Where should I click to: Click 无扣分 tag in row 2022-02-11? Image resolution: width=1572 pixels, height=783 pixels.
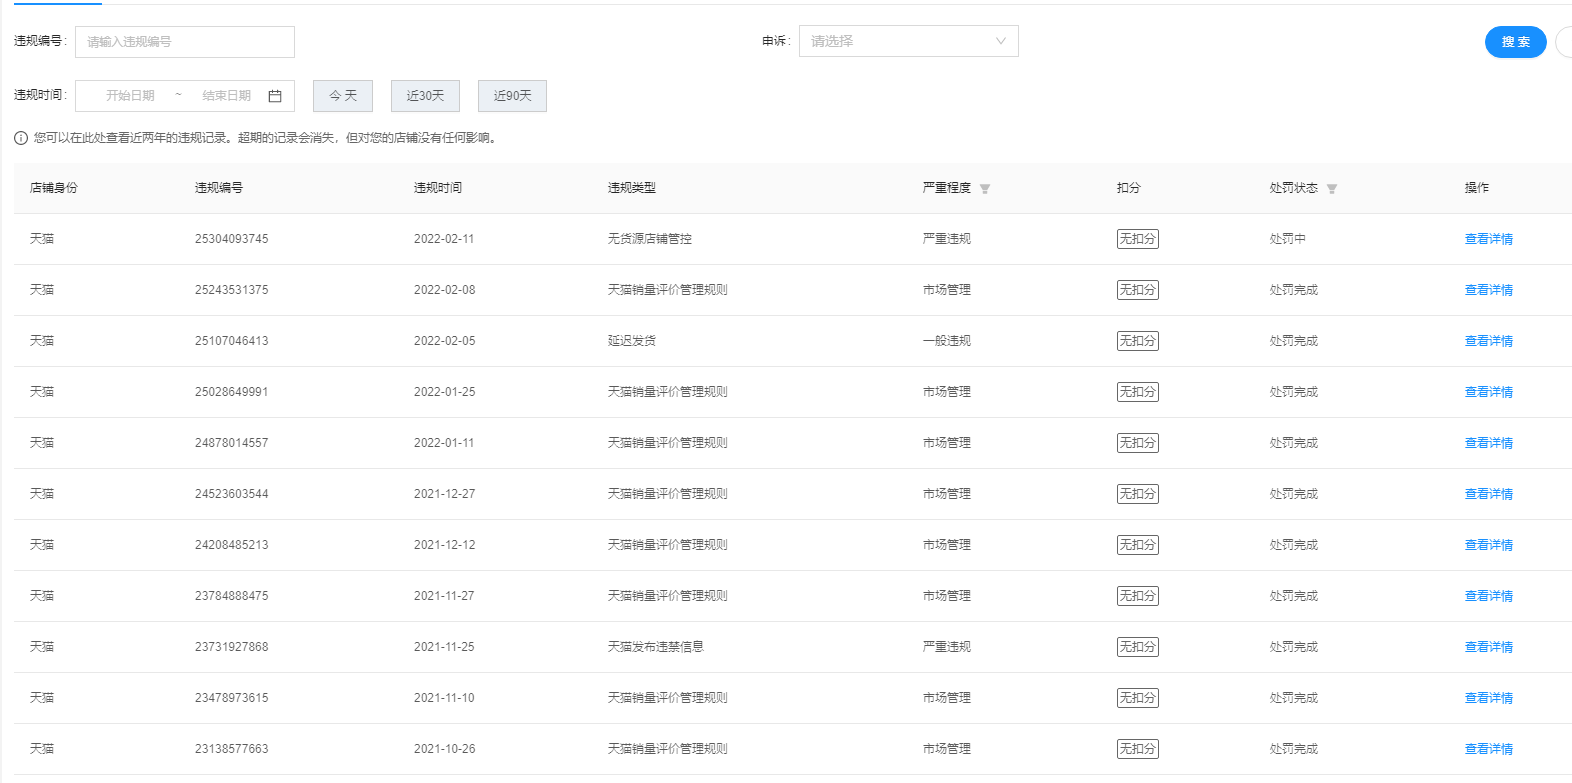tap(1138, 239)
